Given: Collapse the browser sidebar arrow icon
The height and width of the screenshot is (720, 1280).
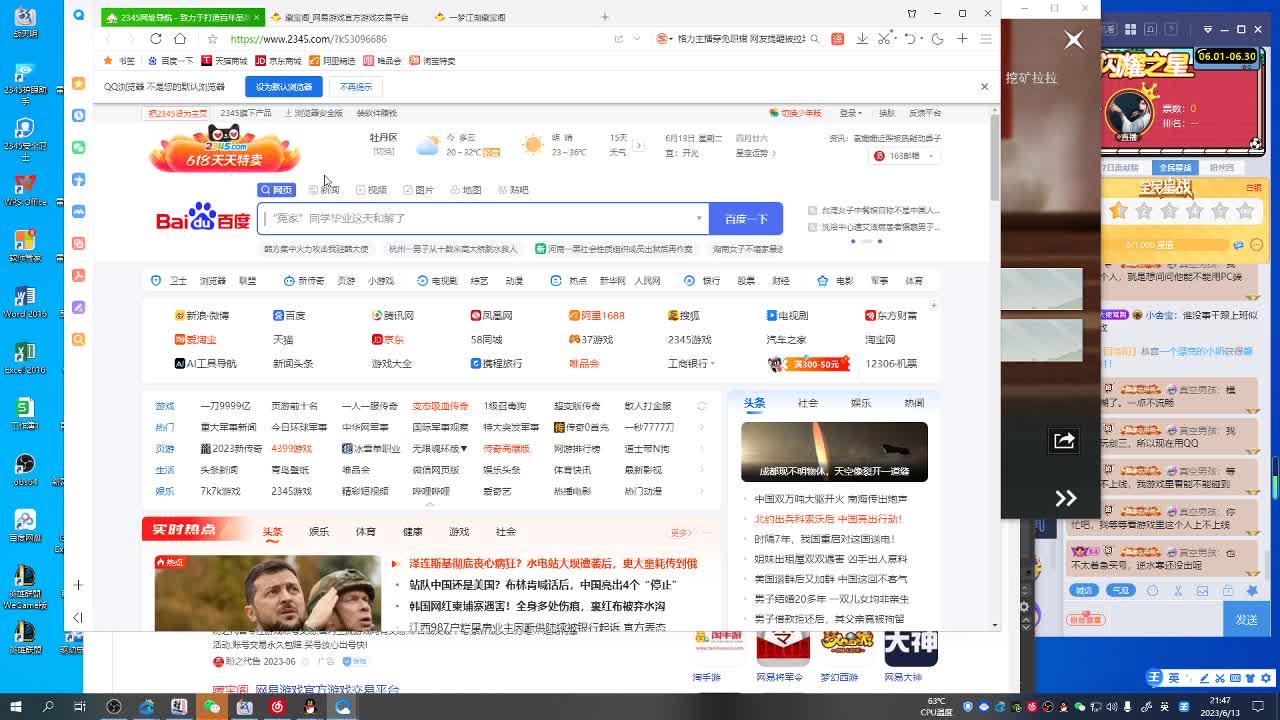Looking at the screenshot, I should tap(78, 618).
